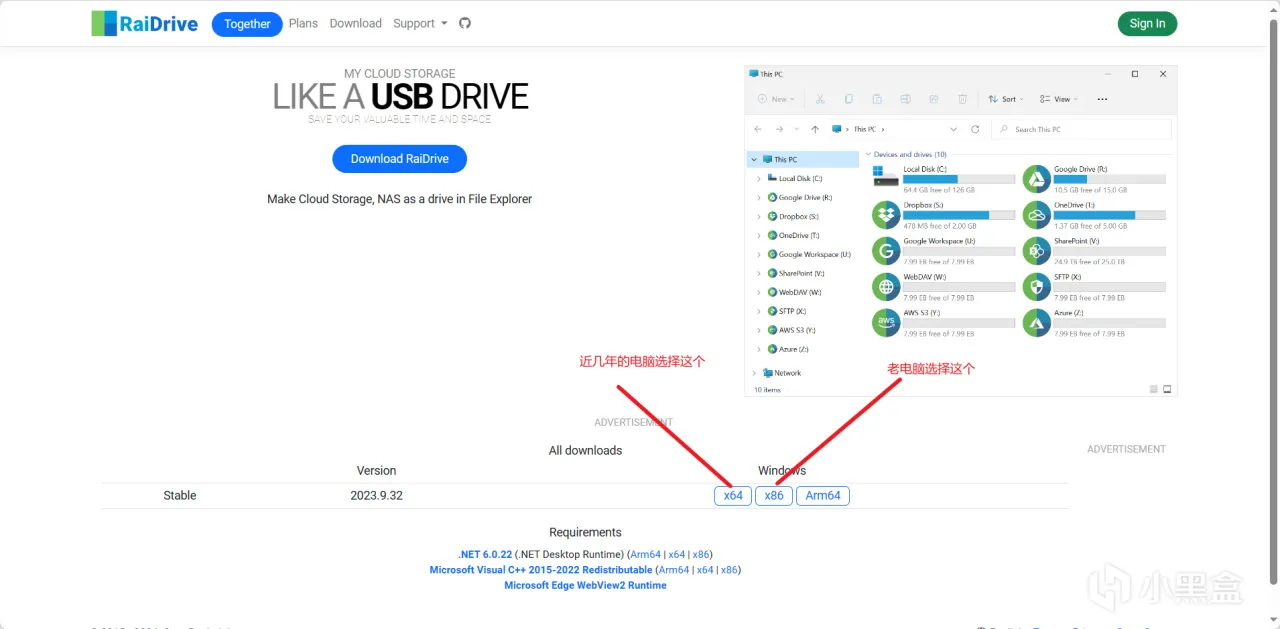The width and height of the screenshot is (1280, 629).
Task: Download the x64 Windows installer
Action: coord(733,496)
